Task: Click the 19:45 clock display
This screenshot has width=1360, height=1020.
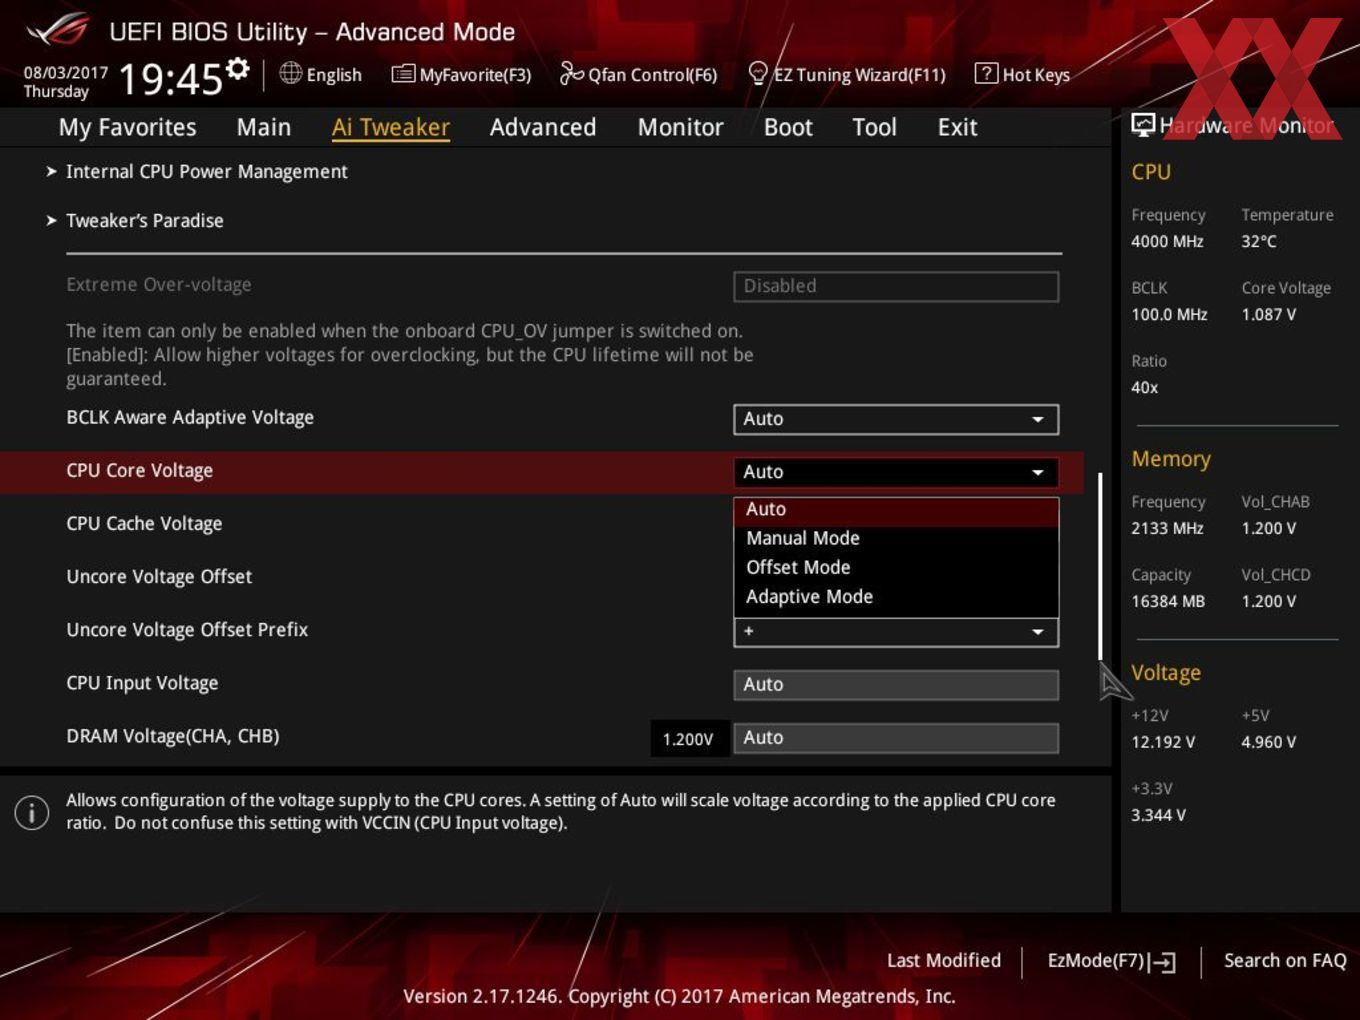Action: coord(170,79)
